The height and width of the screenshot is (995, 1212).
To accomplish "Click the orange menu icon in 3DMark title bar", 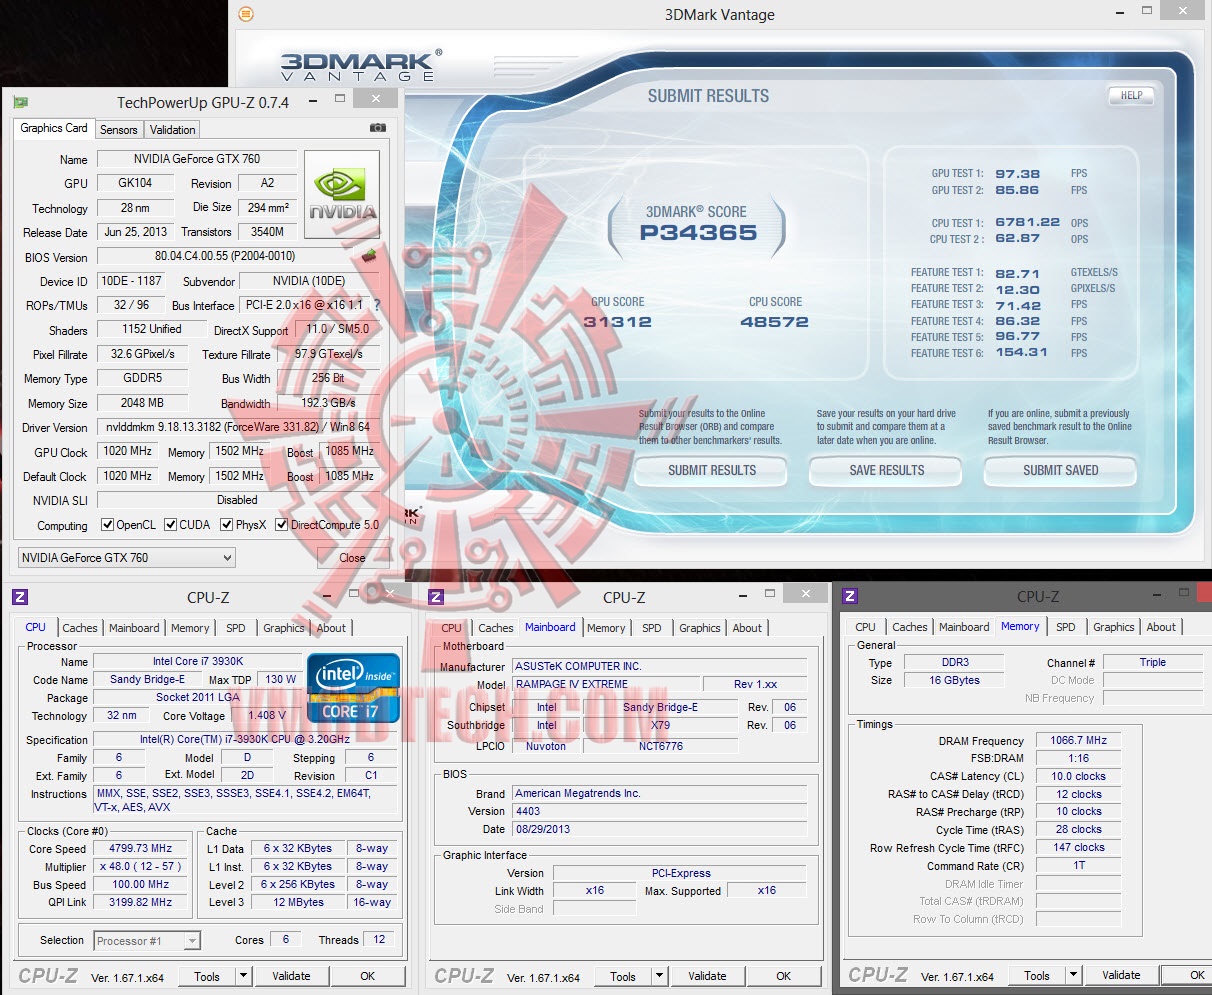I will click(246, 14).
